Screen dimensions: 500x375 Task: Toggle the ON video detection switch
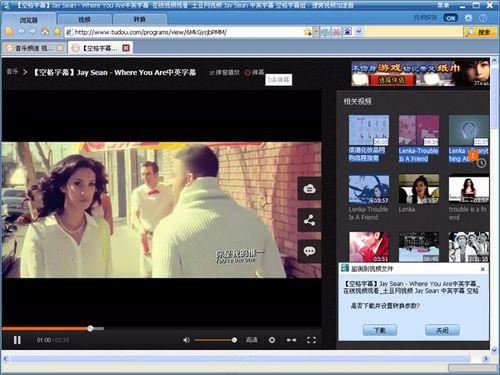450,18
